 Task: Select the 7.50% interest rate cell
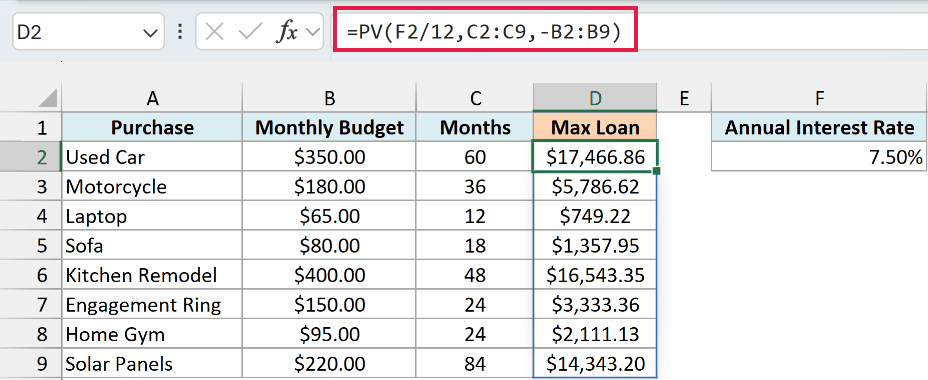pyautogui.click(x=820, y=157)
